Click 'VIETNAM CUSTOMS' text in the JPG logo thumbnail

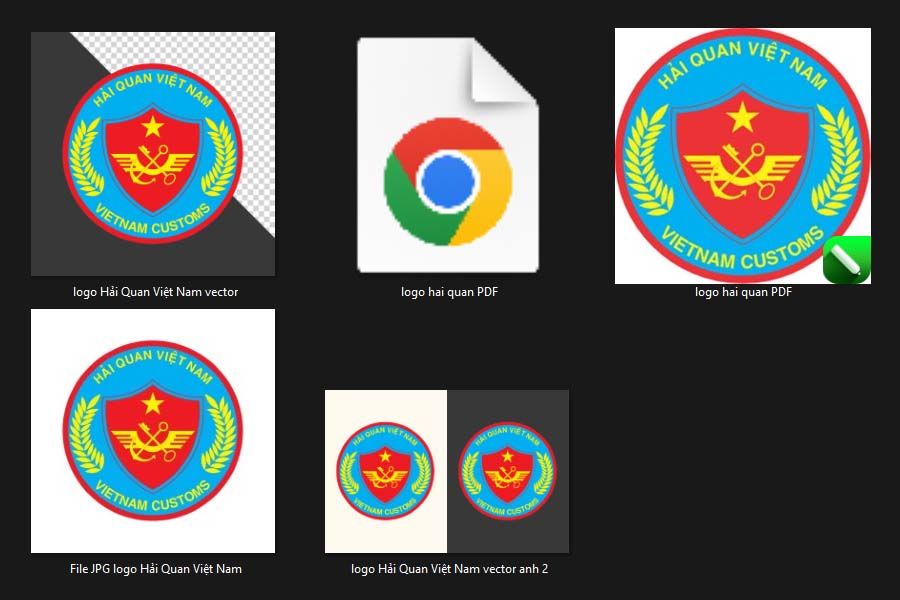tap(153, 497)
